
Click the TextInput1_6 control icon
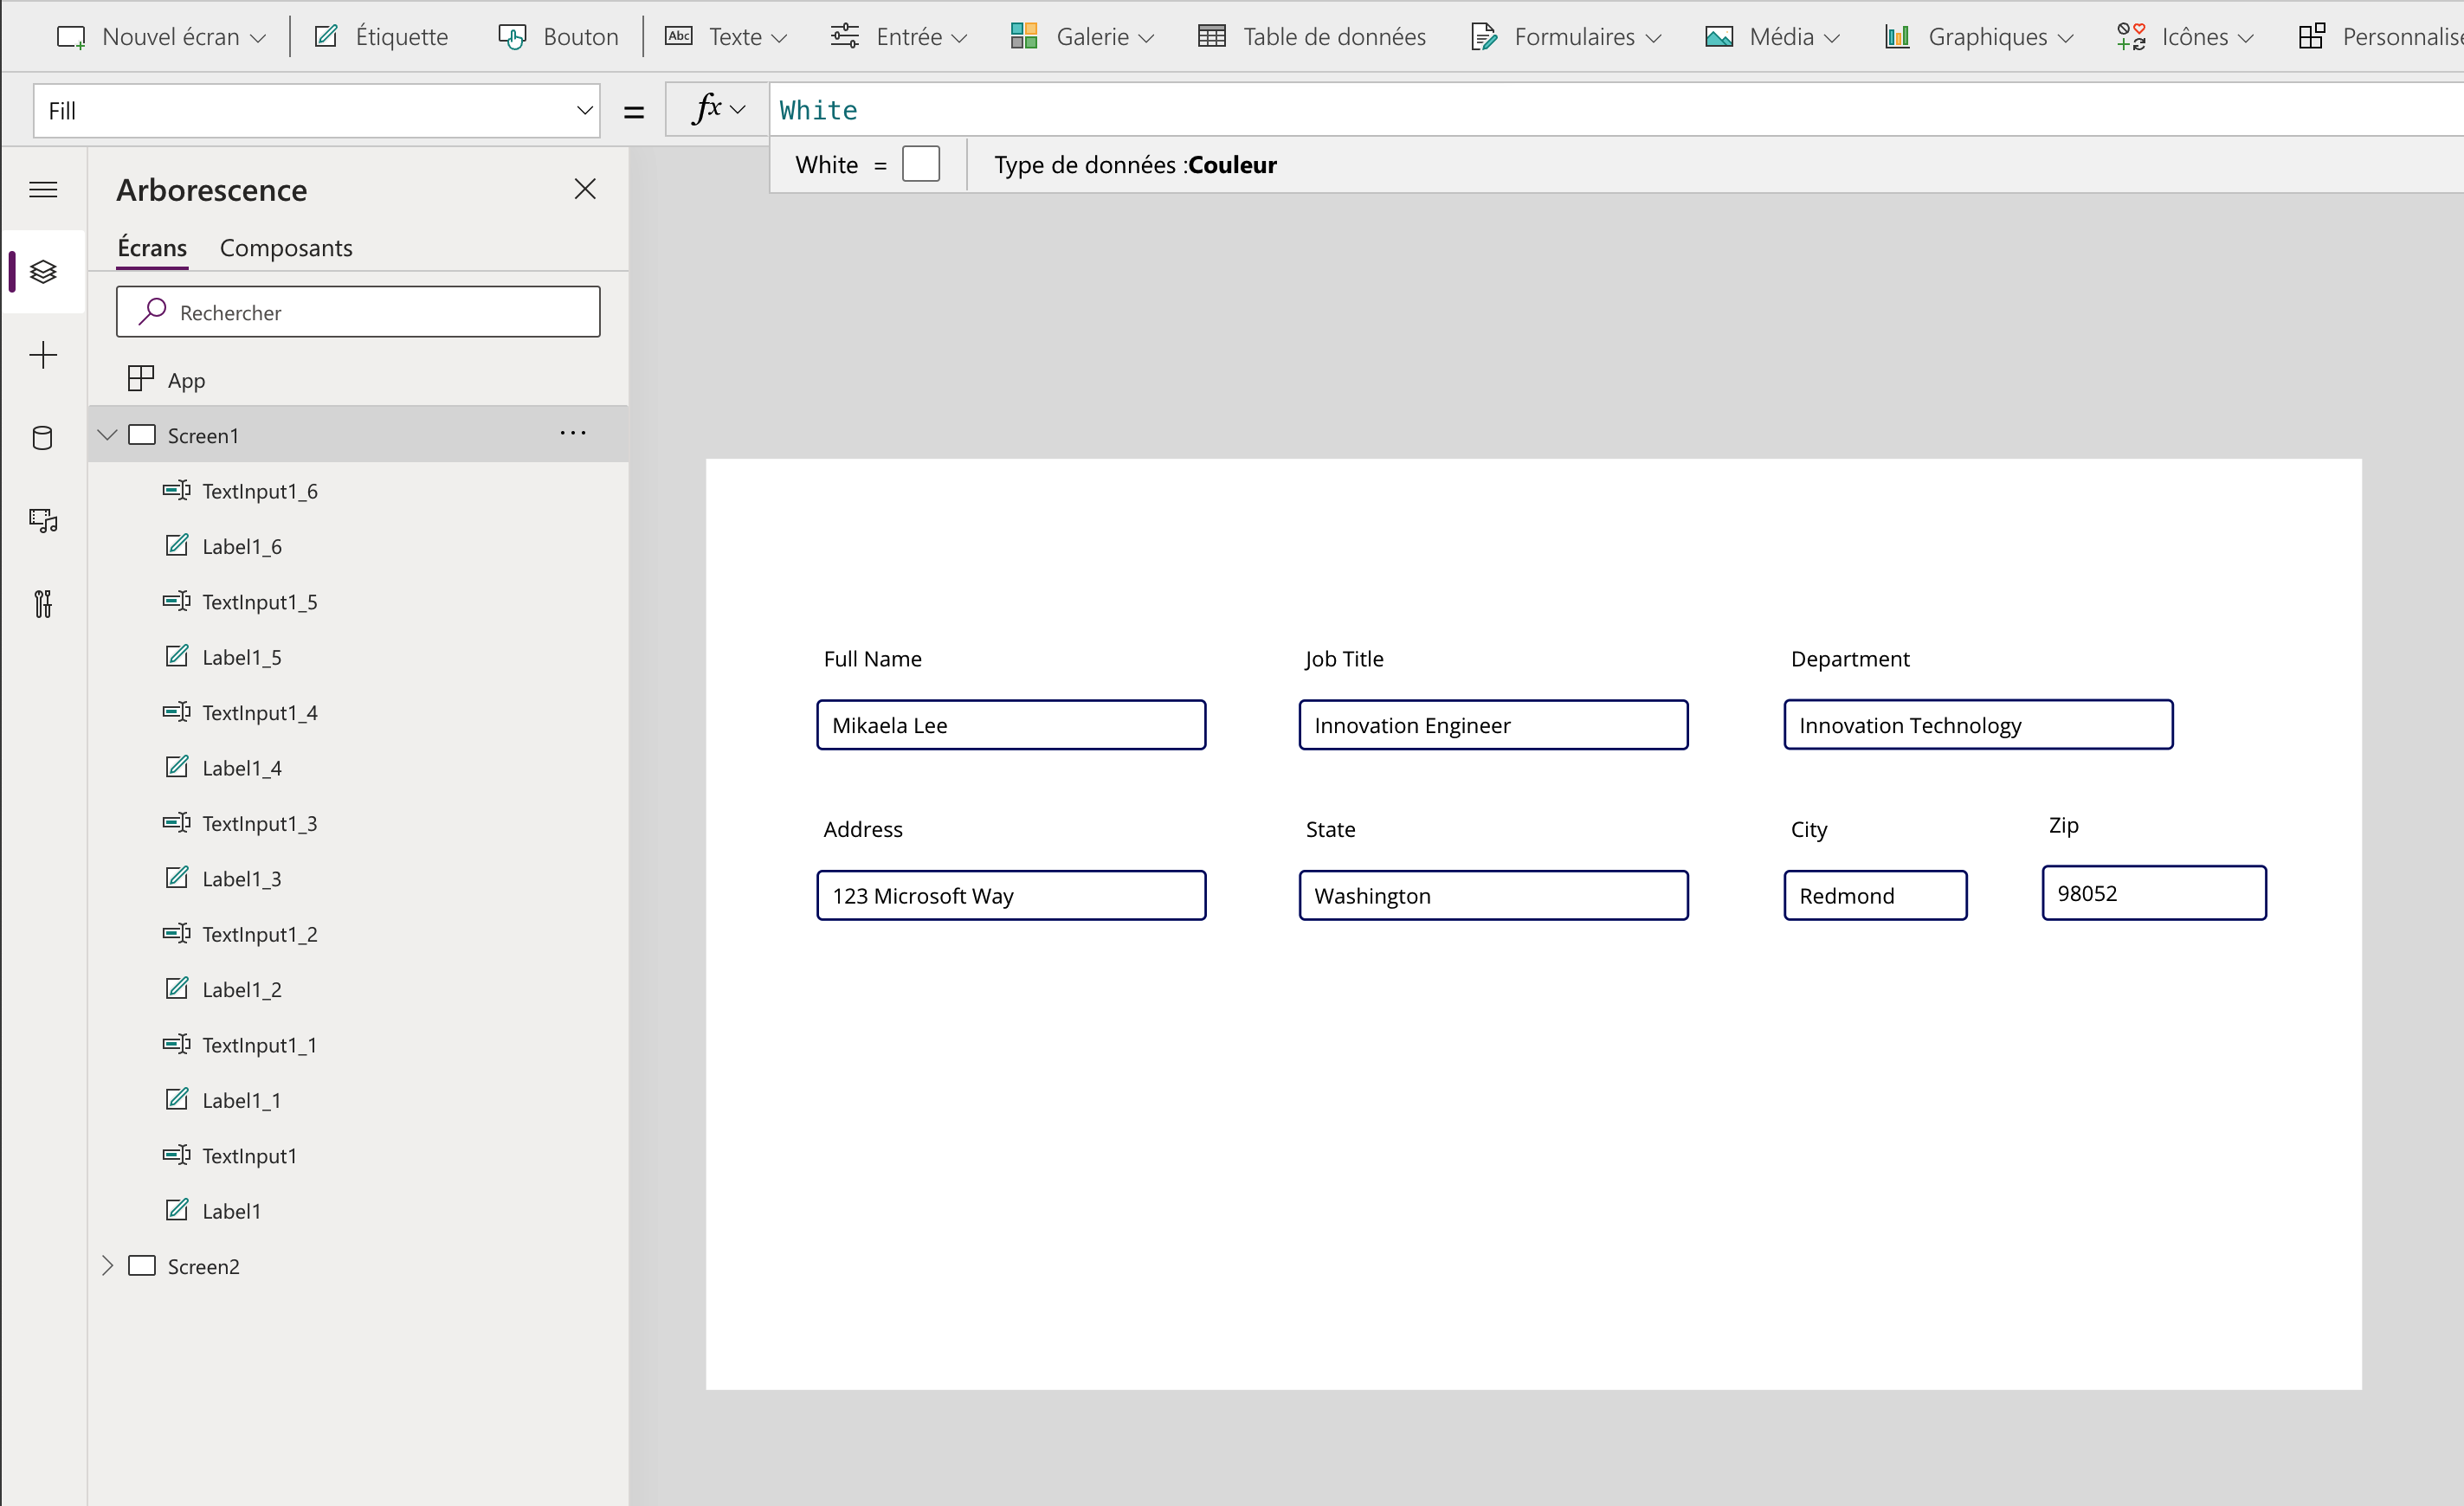point(177,490)
